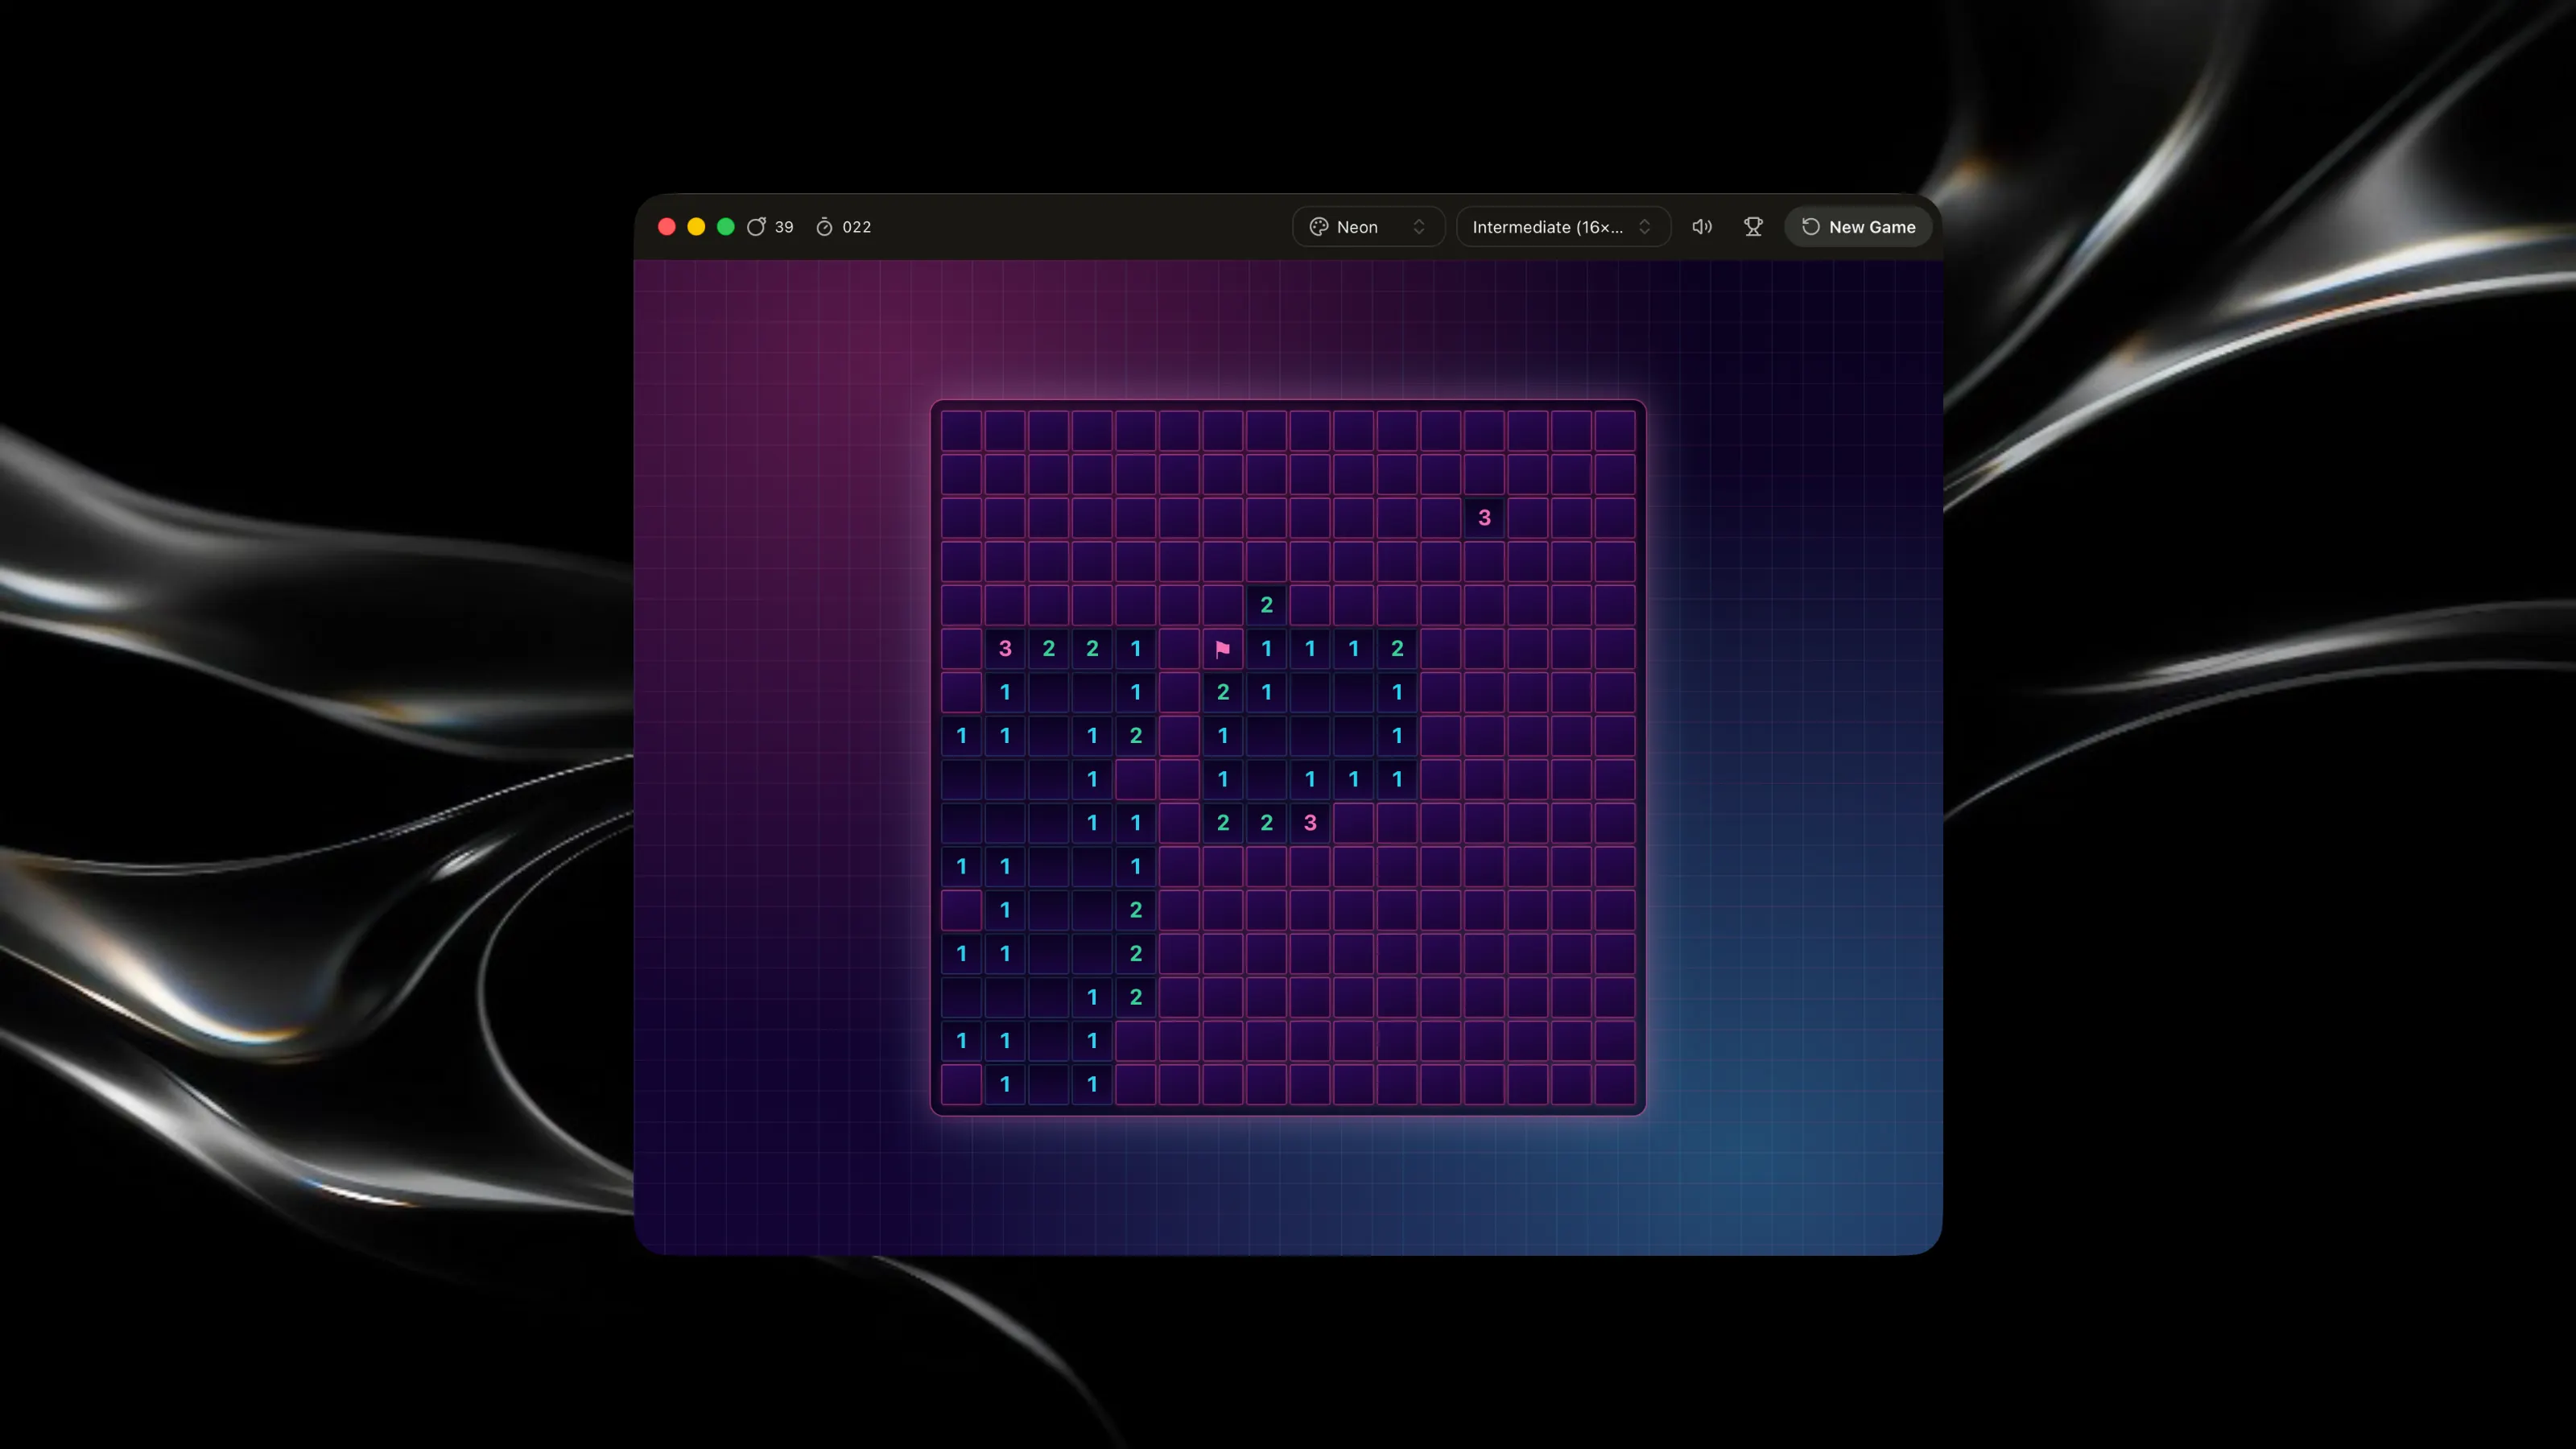
Task: Remove the pink flag from the flagged cell
Action: 1223,649
